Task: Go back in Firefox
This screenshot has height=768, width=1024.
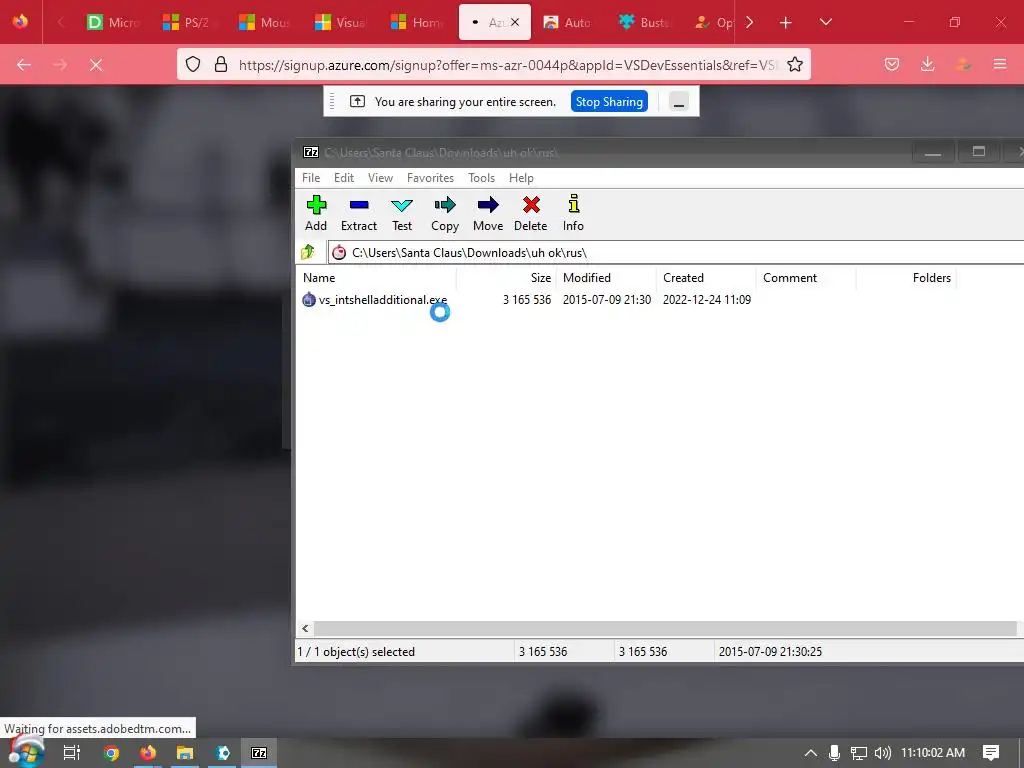Action: [x=24, y=65]
